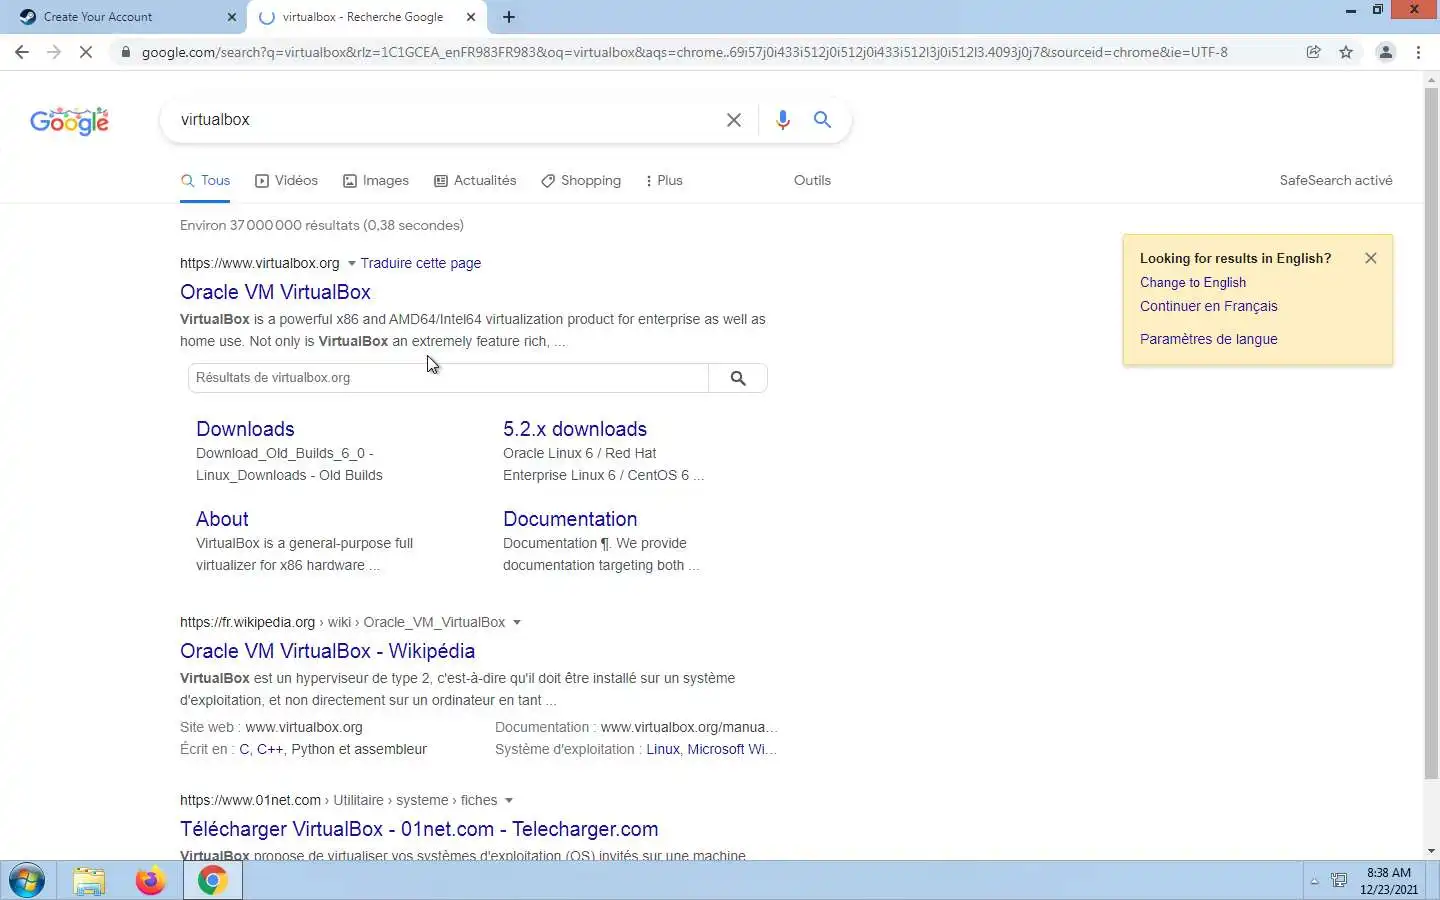View the site lock icon info
Screen dimensions: 1440x900
click(x=125, y=52)
